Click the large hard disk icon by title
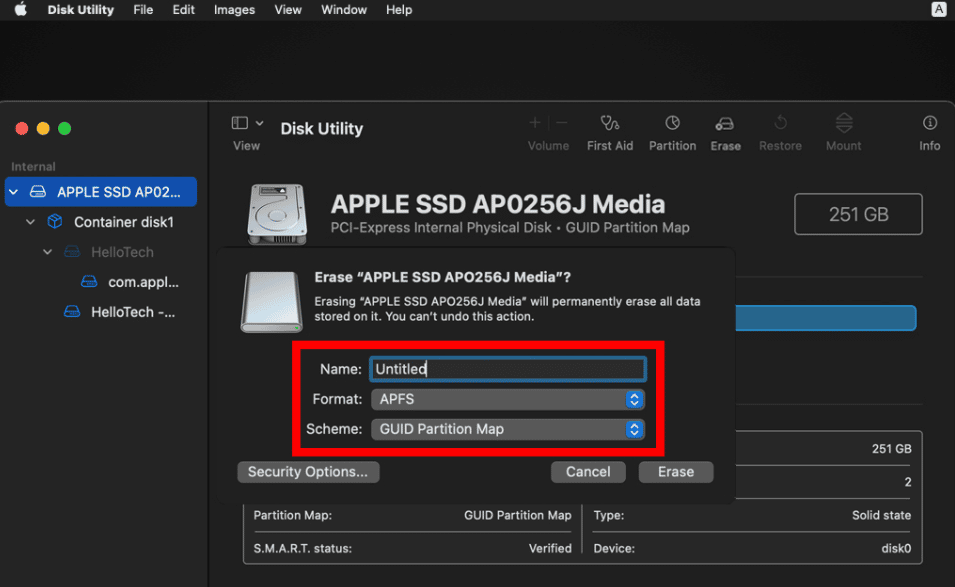This screenshot has height=587, width=955. [x=277, y=214]
